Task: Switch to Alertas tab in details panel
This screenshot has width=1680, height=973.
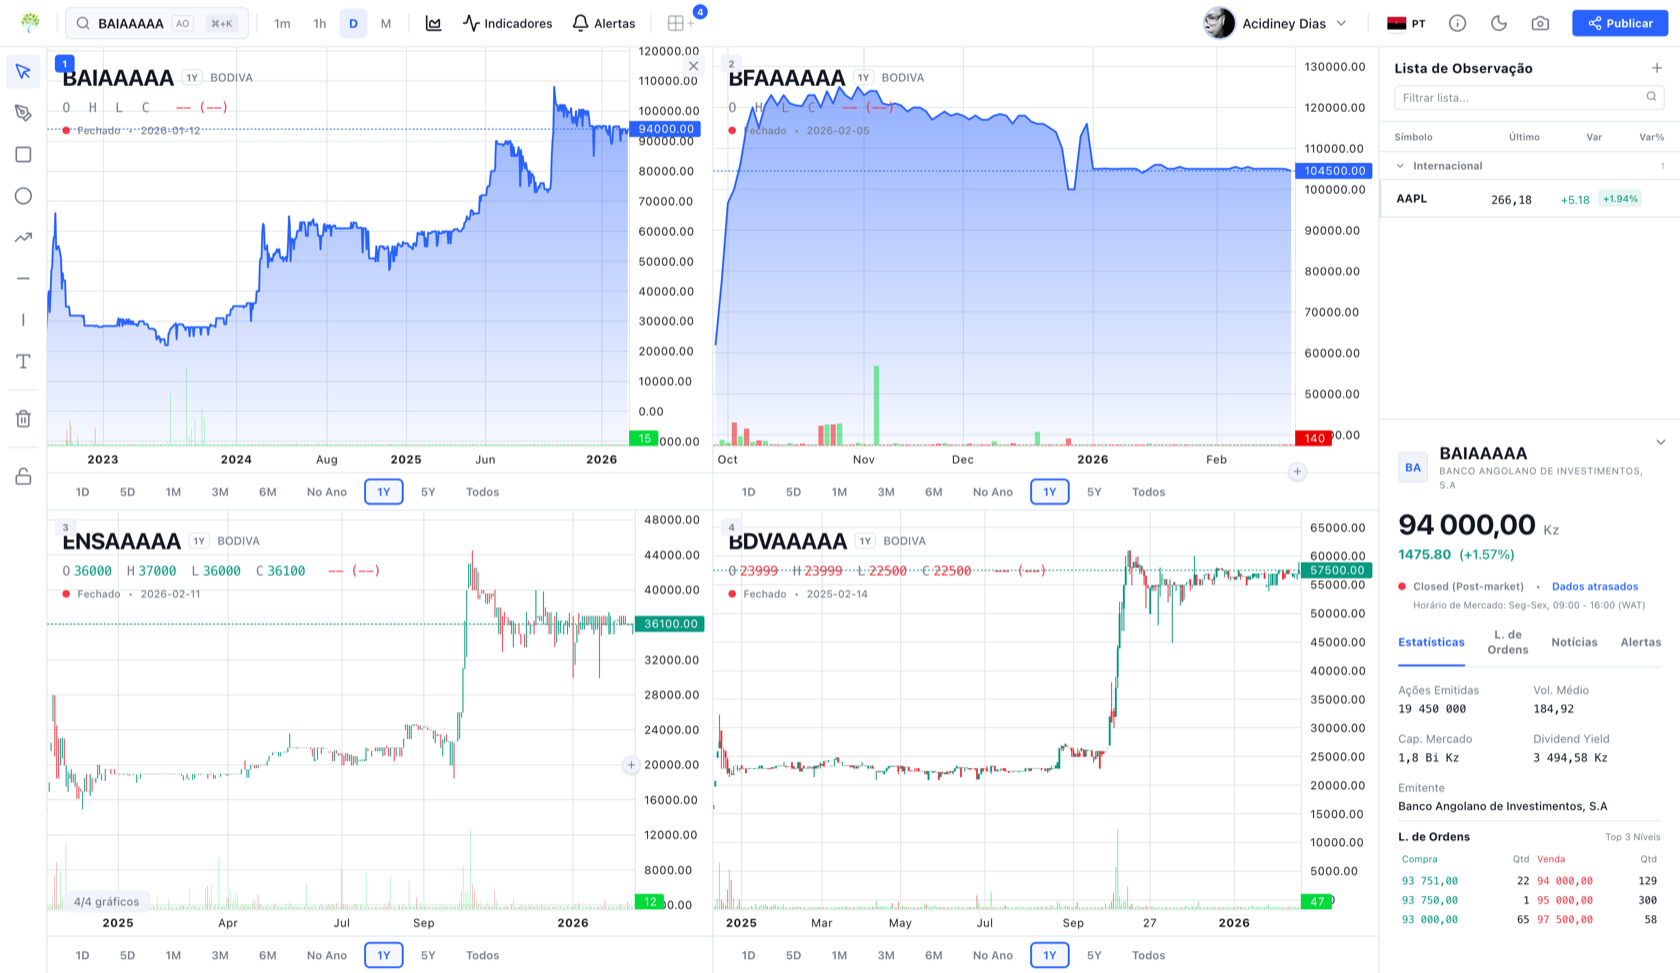Action: click(x=1640, y=642)
